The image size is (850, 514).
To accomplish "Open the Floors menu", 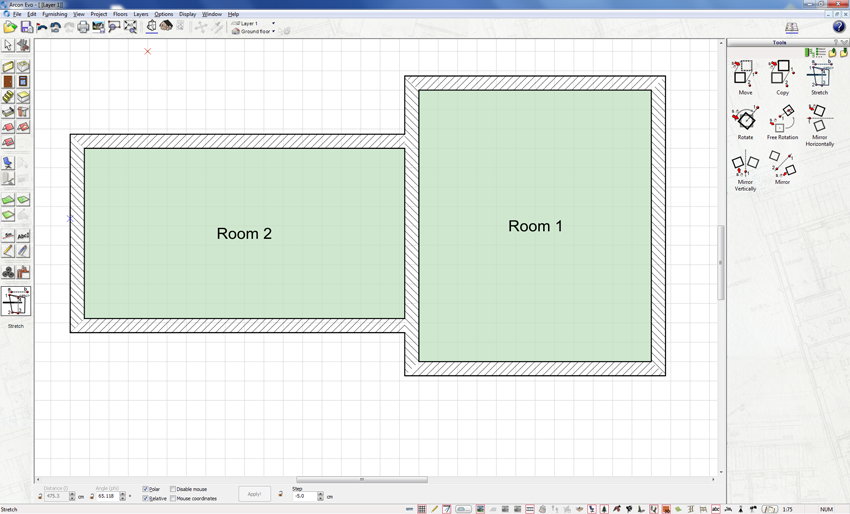I will pos(120,14).
